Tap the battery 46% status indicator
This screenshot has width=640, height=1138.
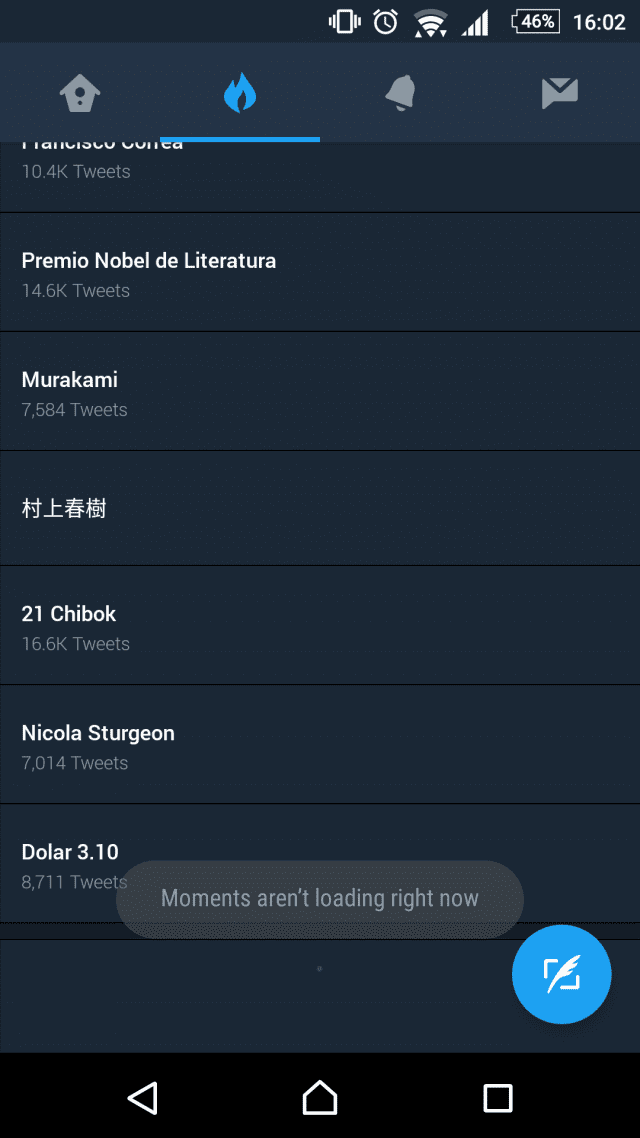point(536,22)
